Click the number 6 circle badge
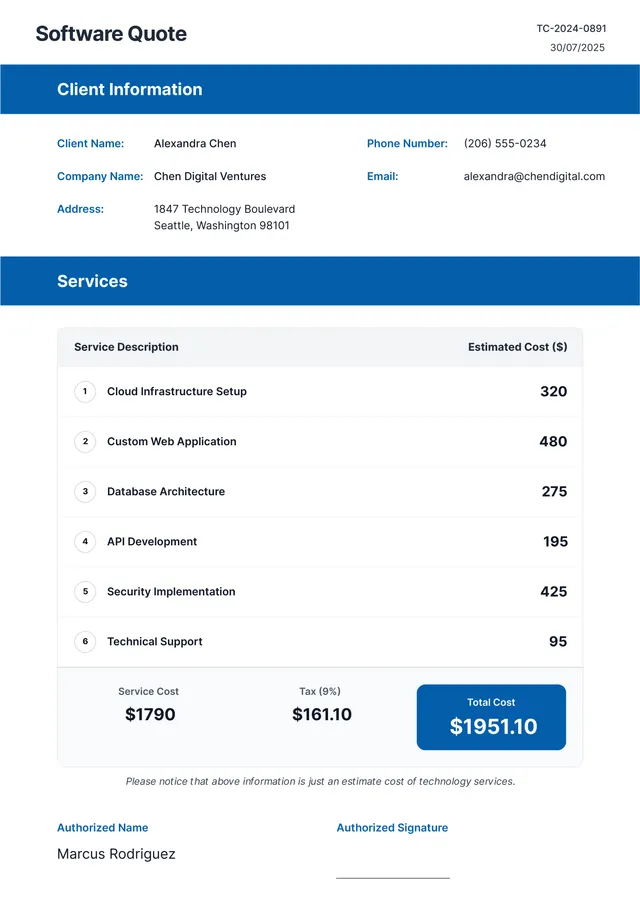Viewport: 640px width, 905px height. pyautogui.click(x=85, y=642)
